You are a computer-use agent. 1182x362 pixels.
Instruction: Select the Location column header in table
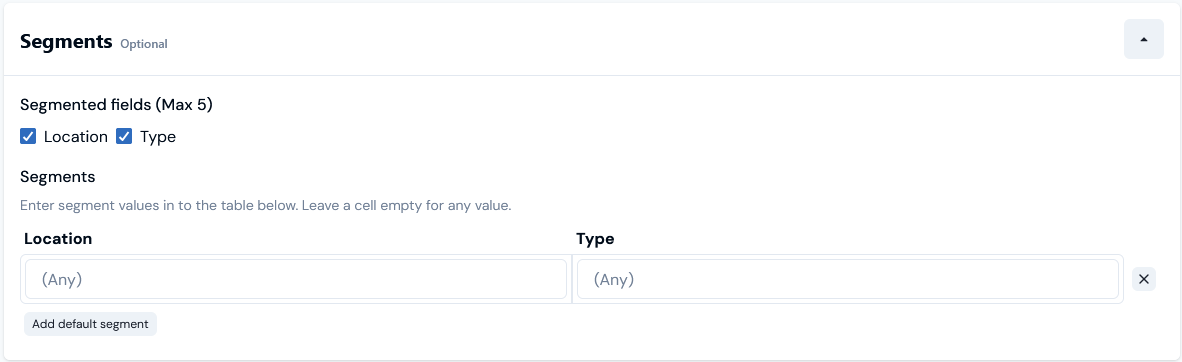pos(58,239)
